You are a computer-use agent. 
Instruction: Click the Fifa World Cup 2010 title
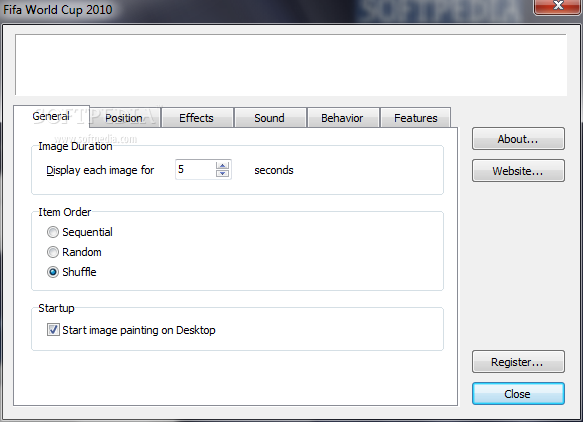click(58, 9)
